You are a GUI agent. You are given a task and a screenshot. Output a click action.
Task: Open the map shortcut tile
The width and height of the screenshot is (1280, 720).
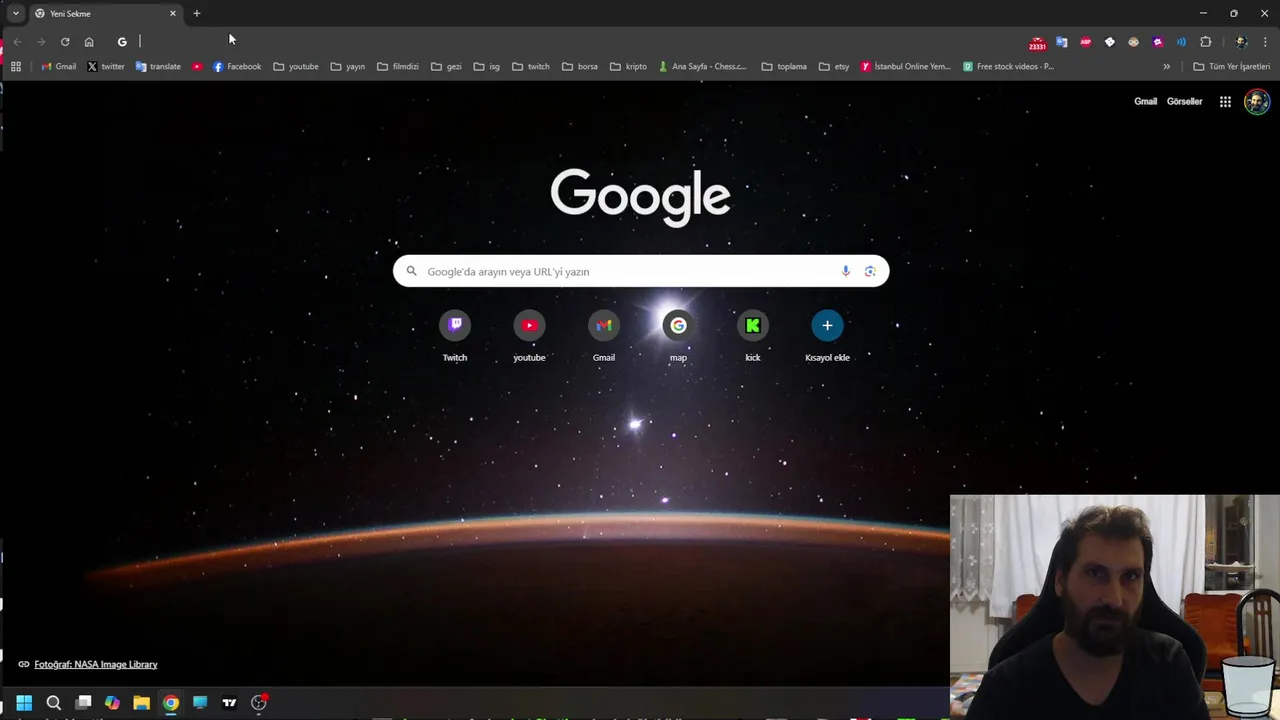click(x=678, y=336)
